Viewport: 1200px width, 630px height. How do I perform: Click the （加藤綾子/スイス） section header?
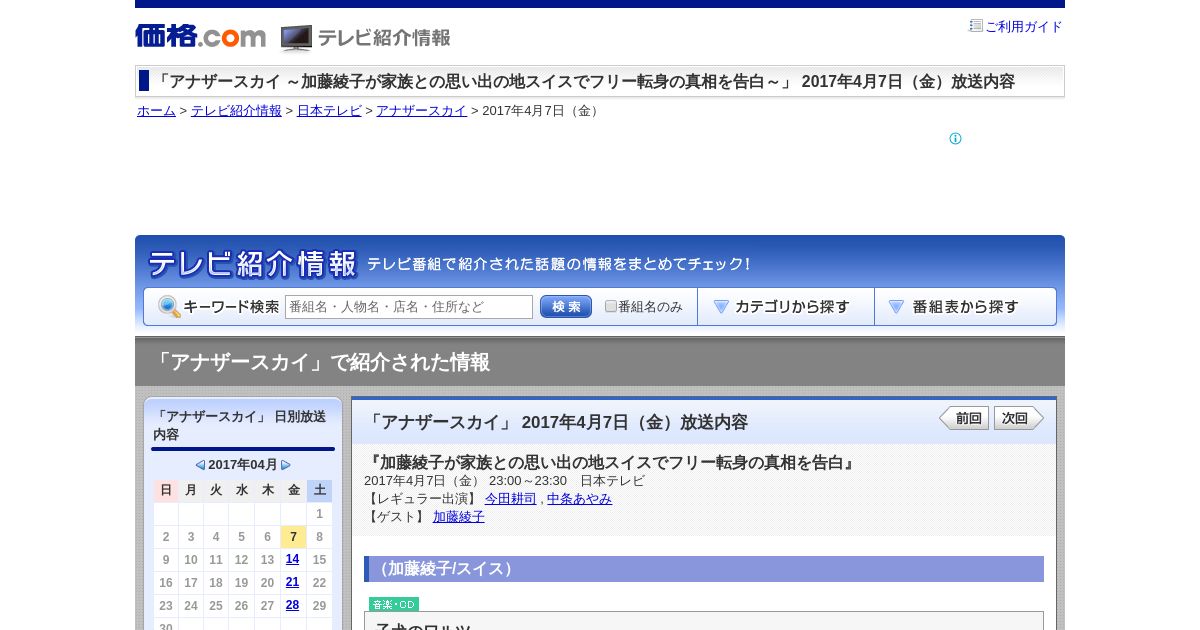[x=704, y=569]
